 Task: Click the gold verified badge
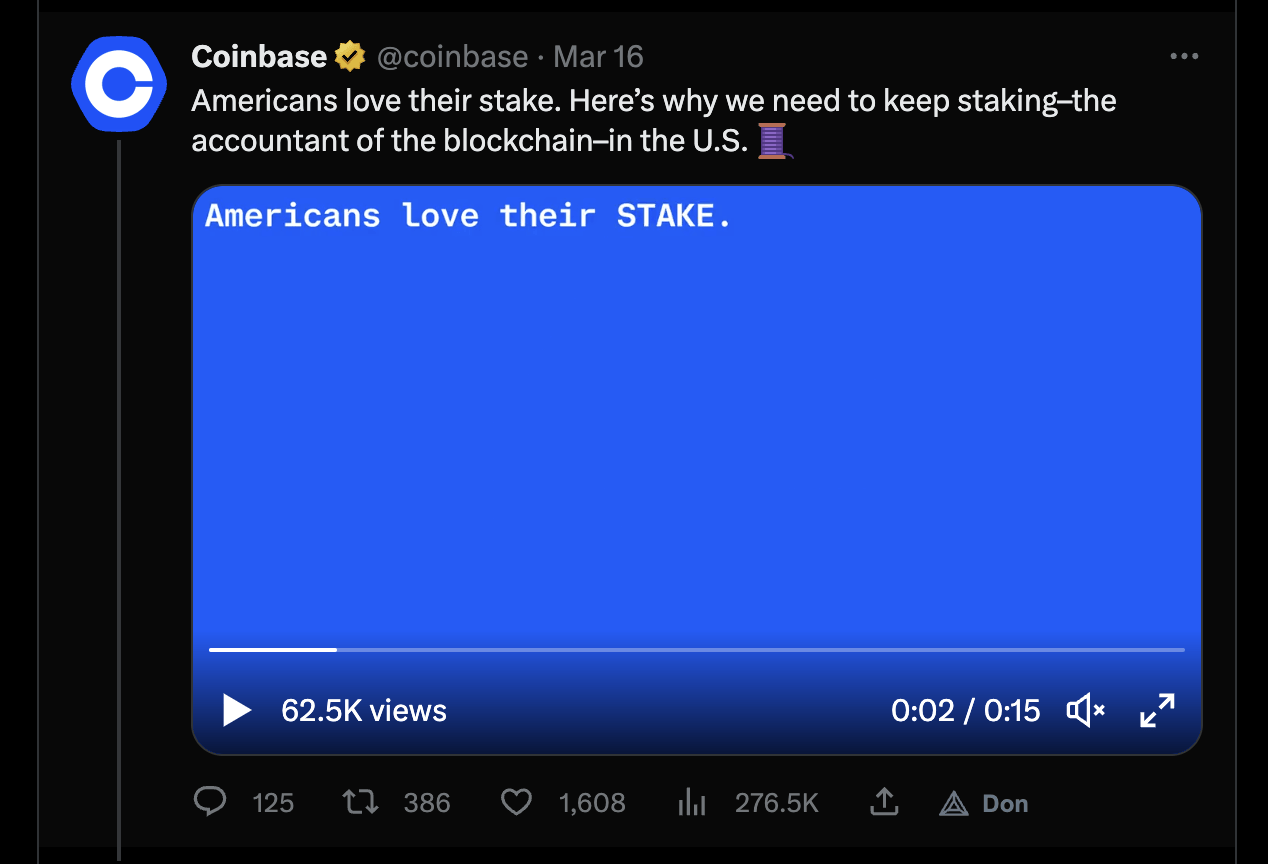[350, 57]
